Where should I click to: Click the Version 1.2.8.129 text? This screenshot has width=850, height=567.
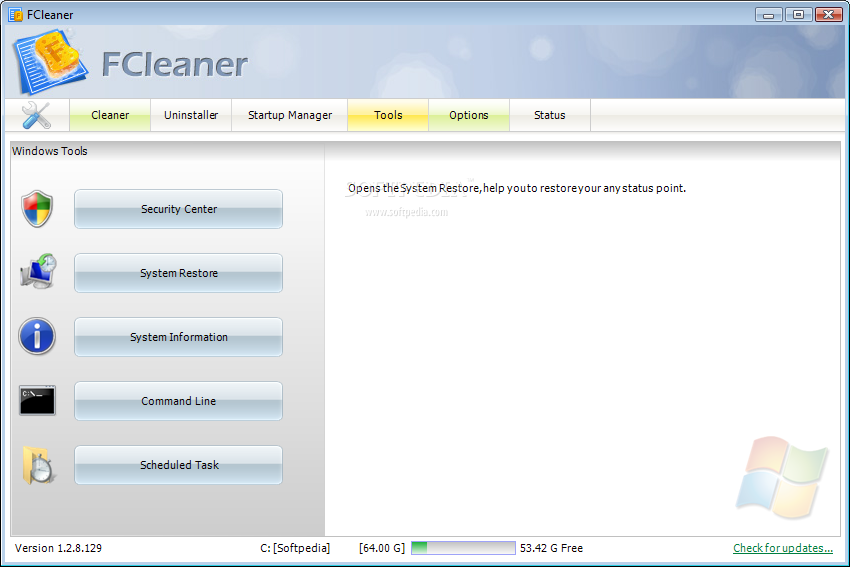pyautogui.click(x=58, y=548)
